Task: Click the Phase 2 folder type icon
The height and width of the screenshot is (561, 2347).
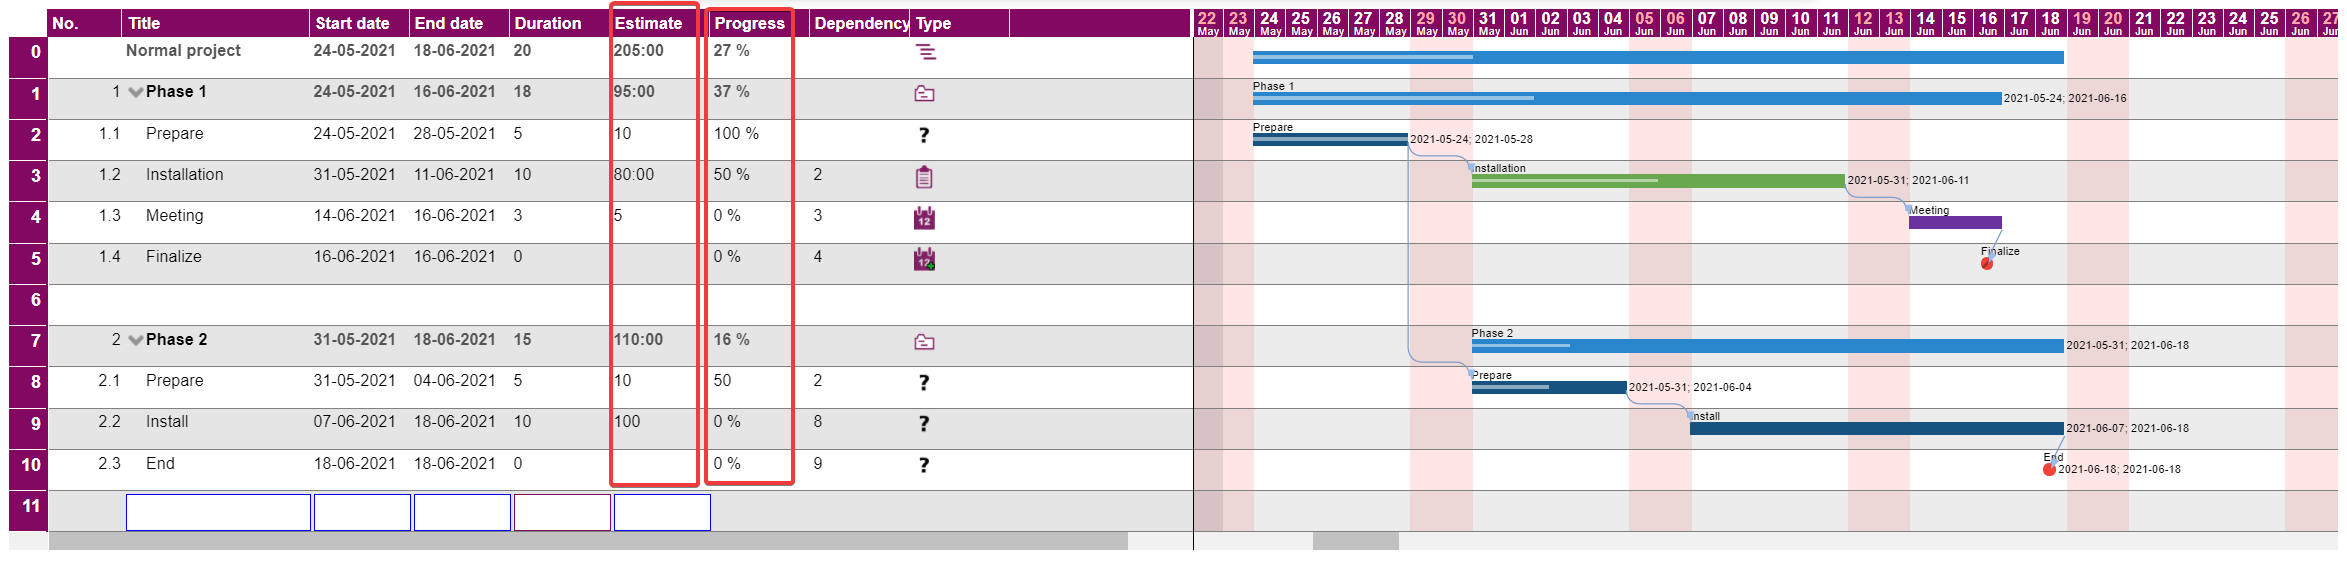Action: [x=924, y=342]
